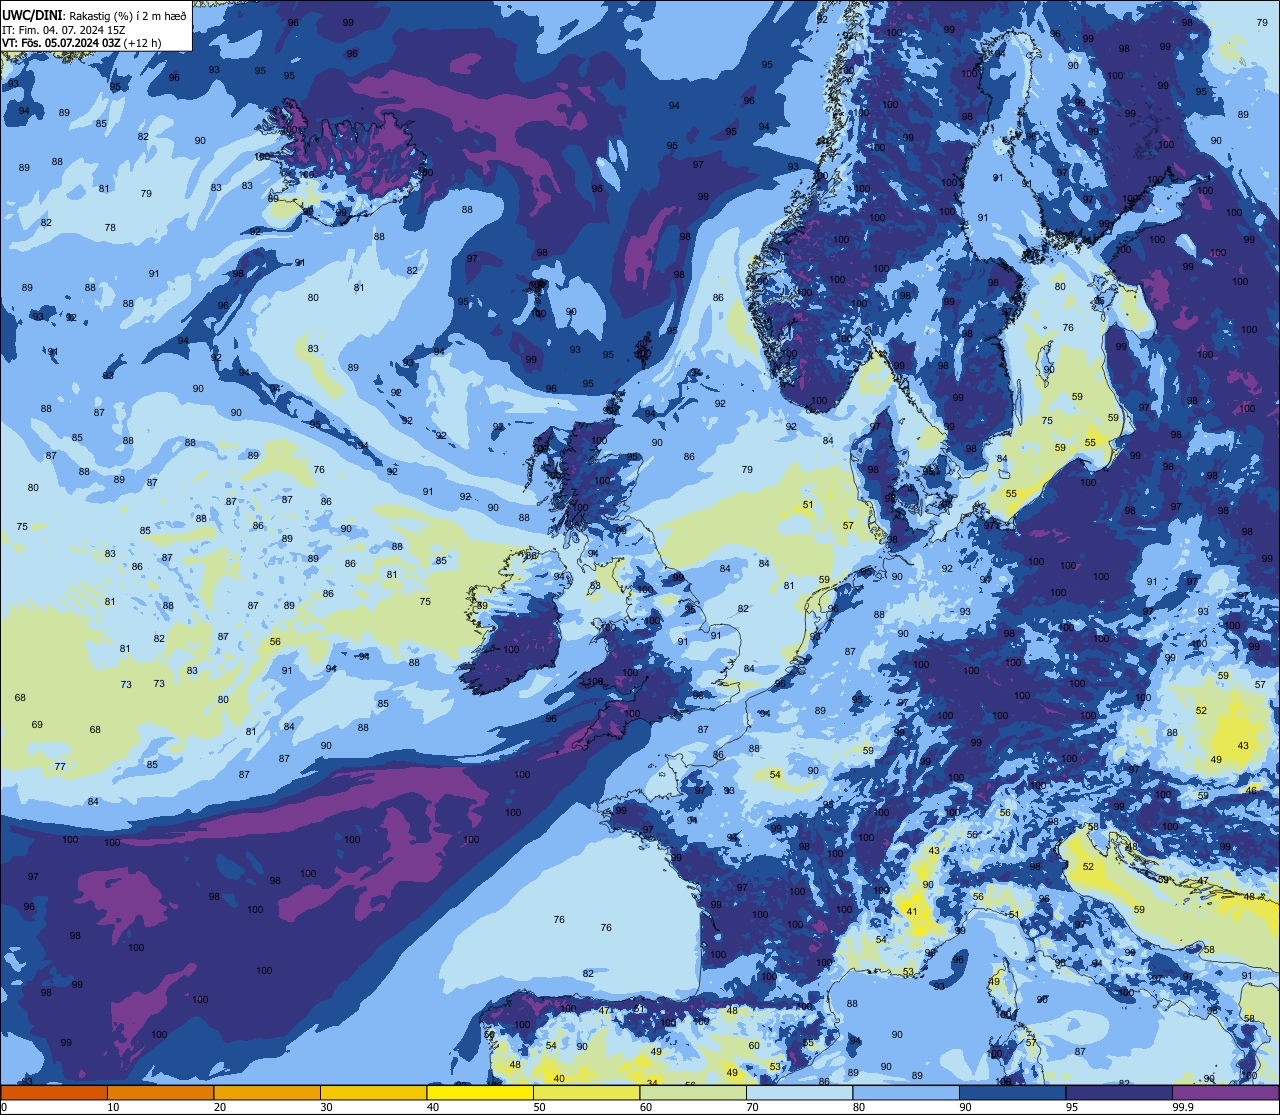The height and width of the screenshot is (1115, 1280).
Task: Click the 30–40 legend color segment
Action: [x=373, y=1092]
